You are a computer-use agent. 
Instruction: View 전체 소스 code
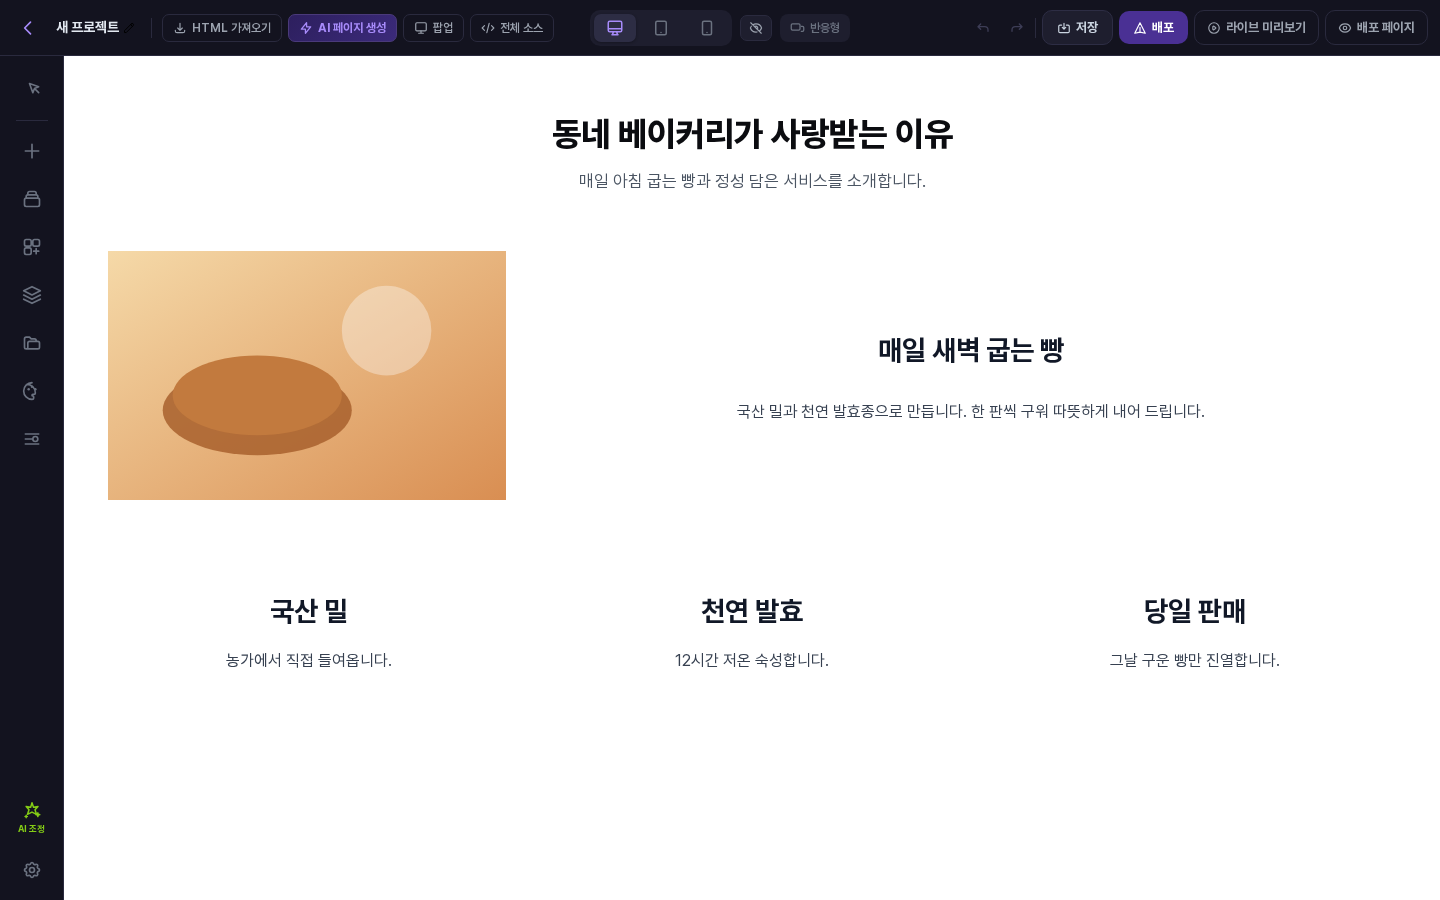(x=512, y=28)
